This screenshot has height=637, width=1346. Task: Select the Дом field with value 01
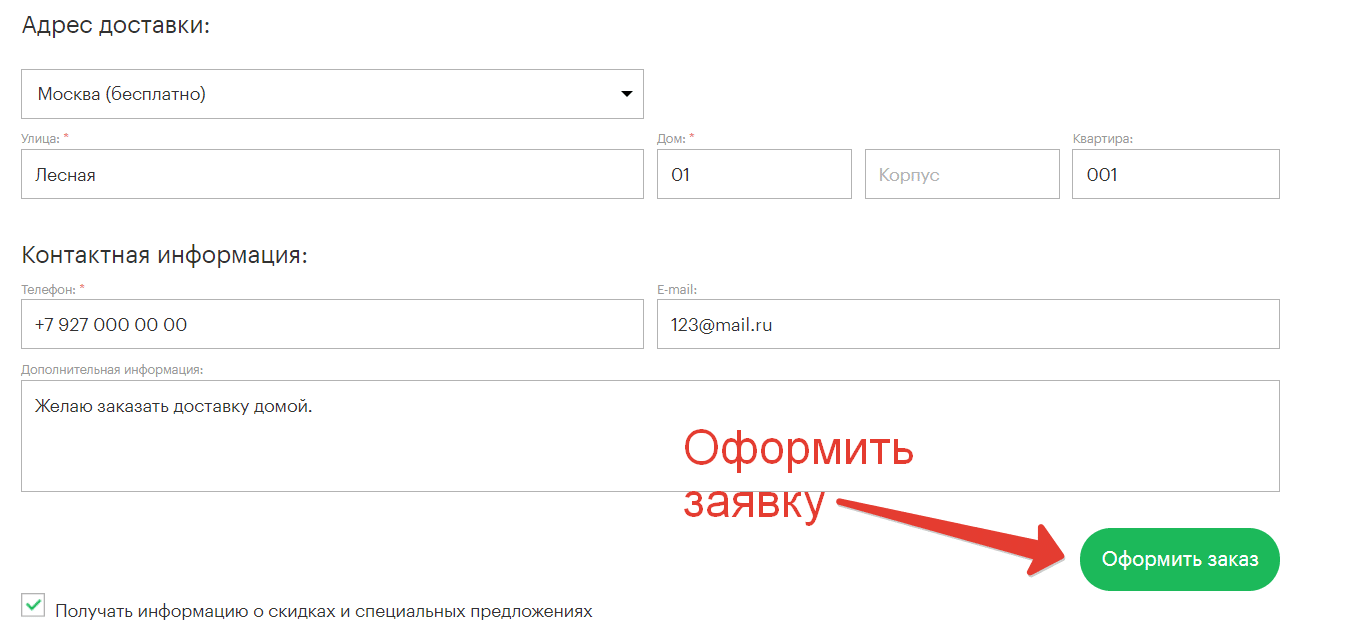[x=754, y=175]
